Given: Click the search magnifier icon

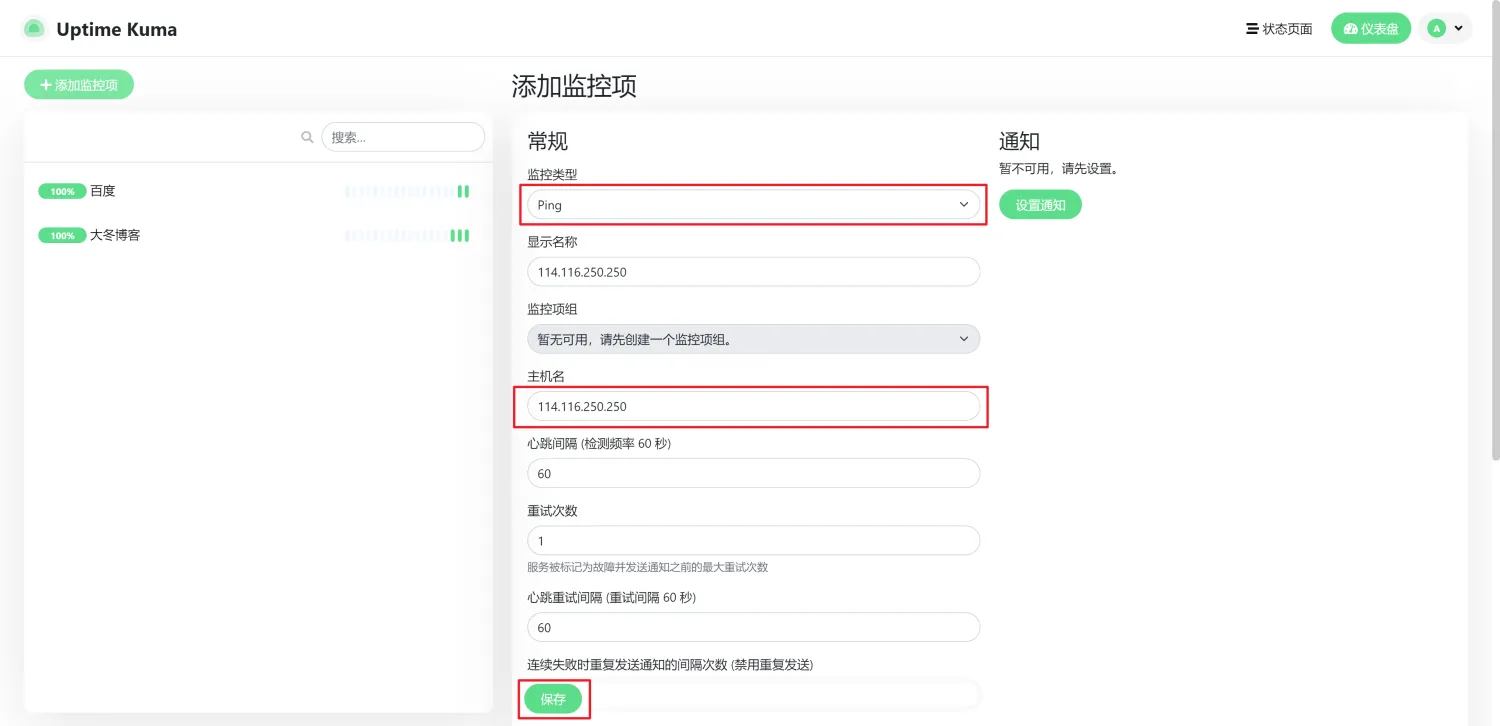Looking at the screenshot, I should pyautogui.click(x=307, y=137).
